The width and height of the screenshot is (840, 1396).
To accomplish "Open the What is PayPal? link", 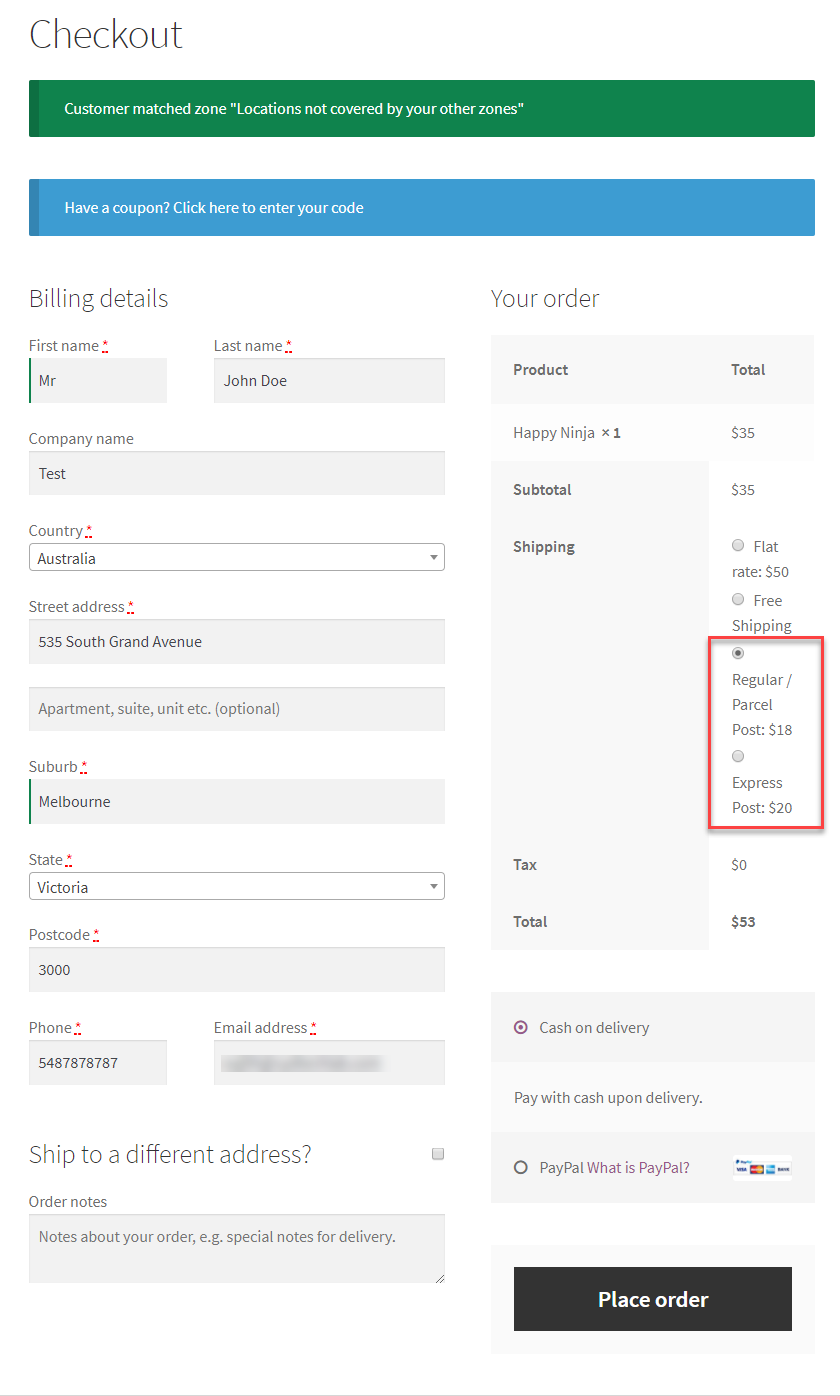I will (638, 1167).
